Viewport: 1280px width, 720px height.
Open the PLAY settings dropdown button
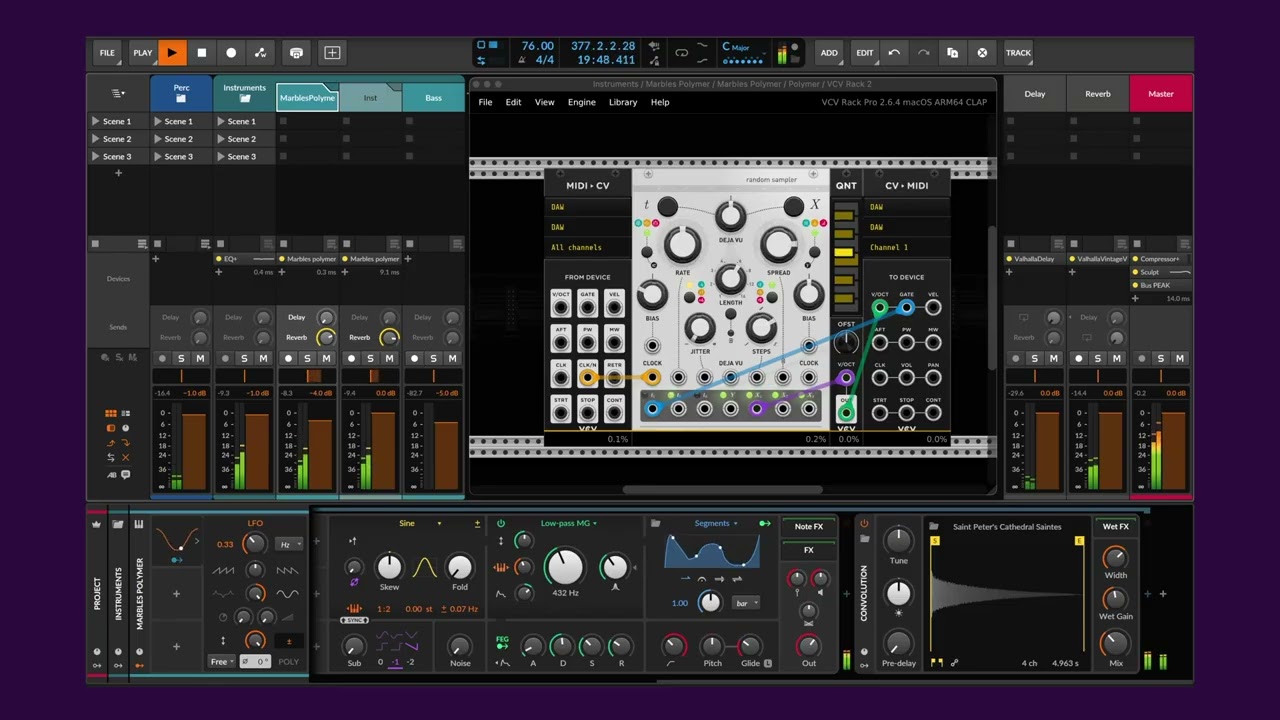143,53
